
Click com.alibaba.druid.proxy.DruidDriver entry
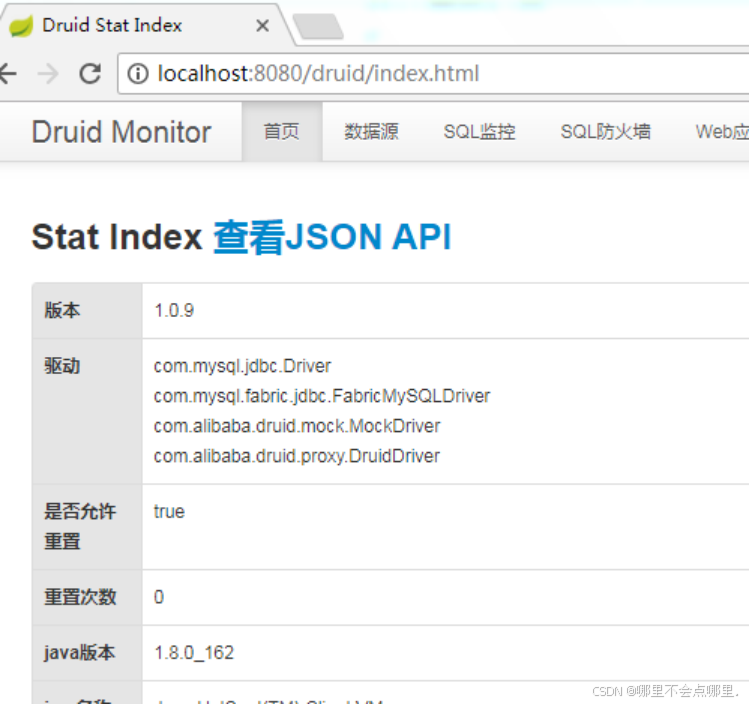(297, 456)
